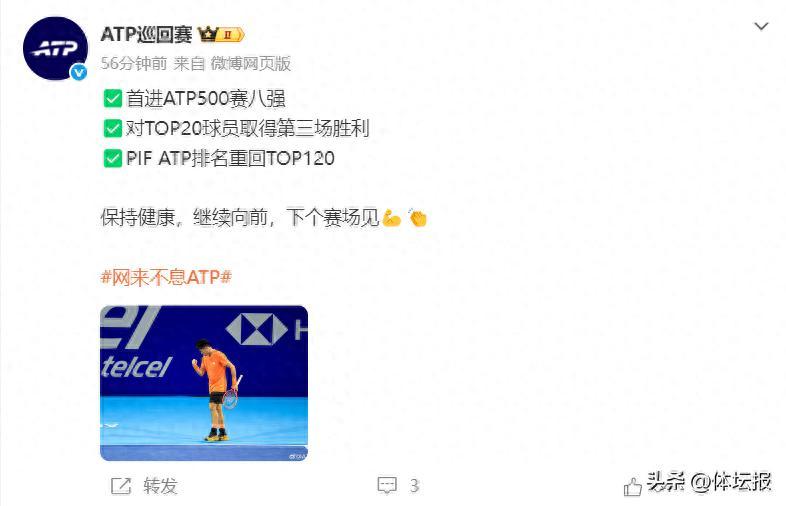Screen dimensions: 786x506
Task: Click the repost share arrow icon
Action: point(121,485)
